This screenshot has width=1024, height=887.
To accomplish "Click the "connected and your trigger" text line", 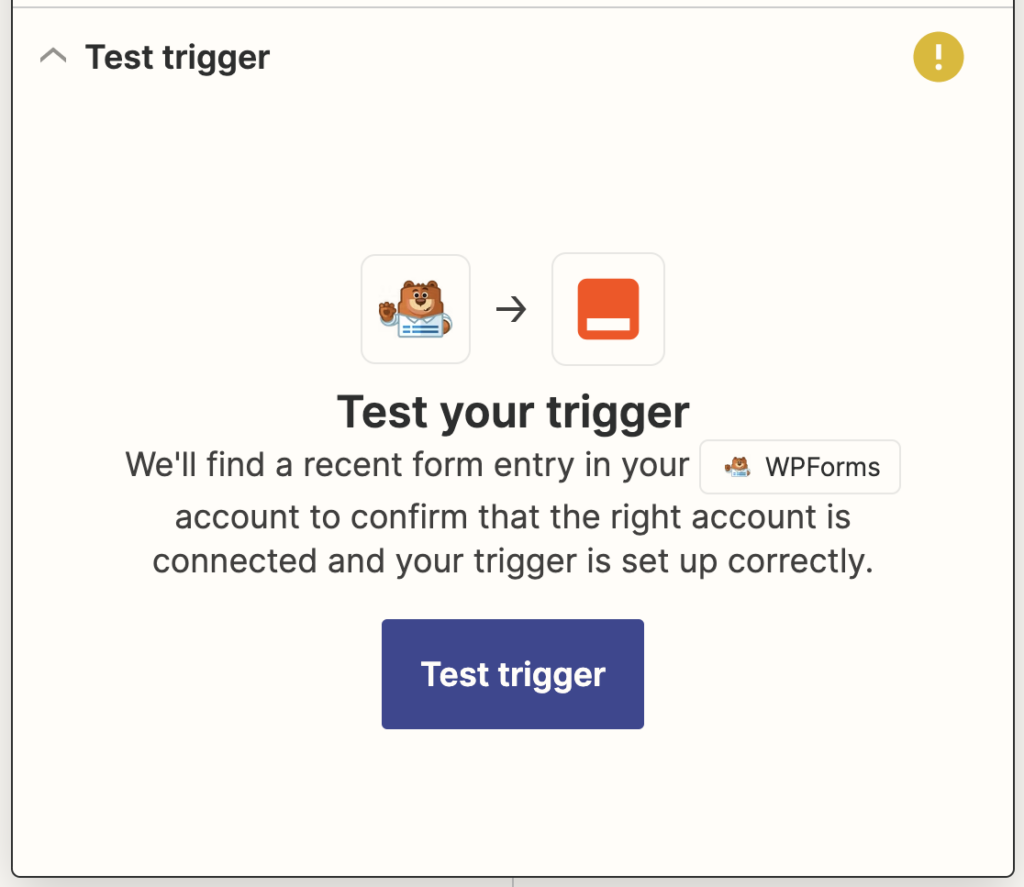I will click(x=513, y=561).
